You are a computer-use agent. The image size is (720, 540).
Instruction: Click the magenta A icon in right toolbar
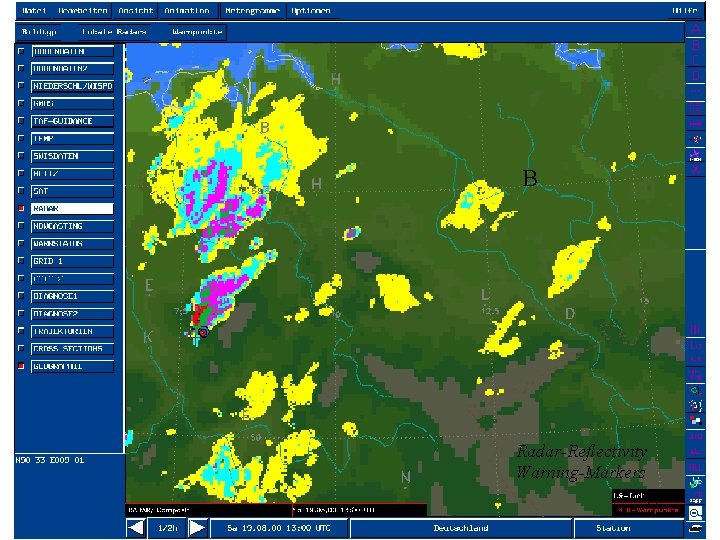click(x=696, y=29)
